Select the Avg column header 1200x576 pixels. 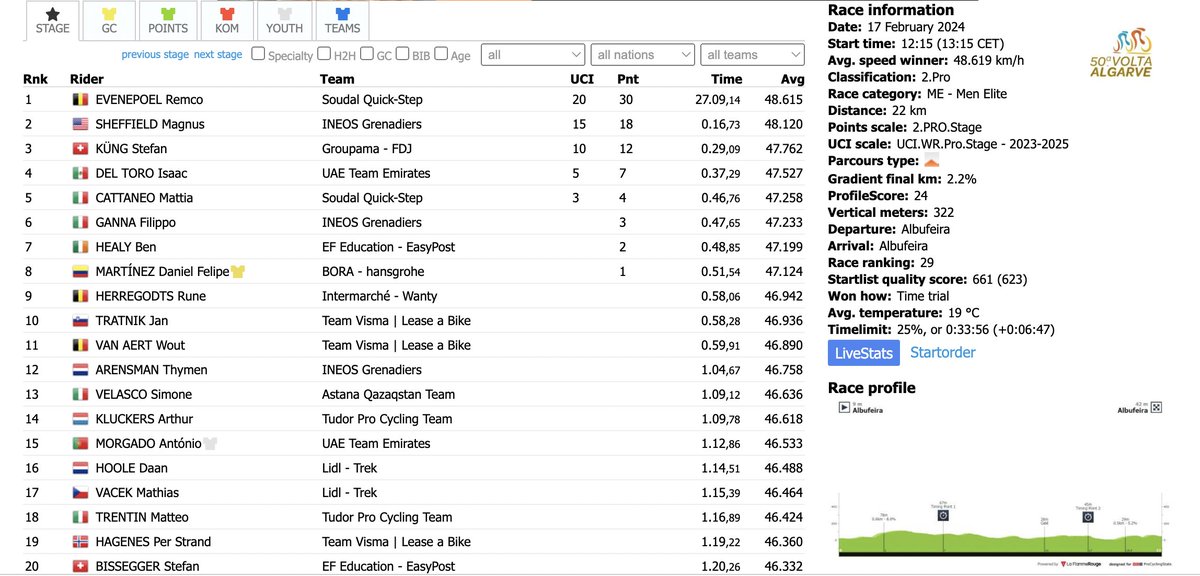point(793,79)
